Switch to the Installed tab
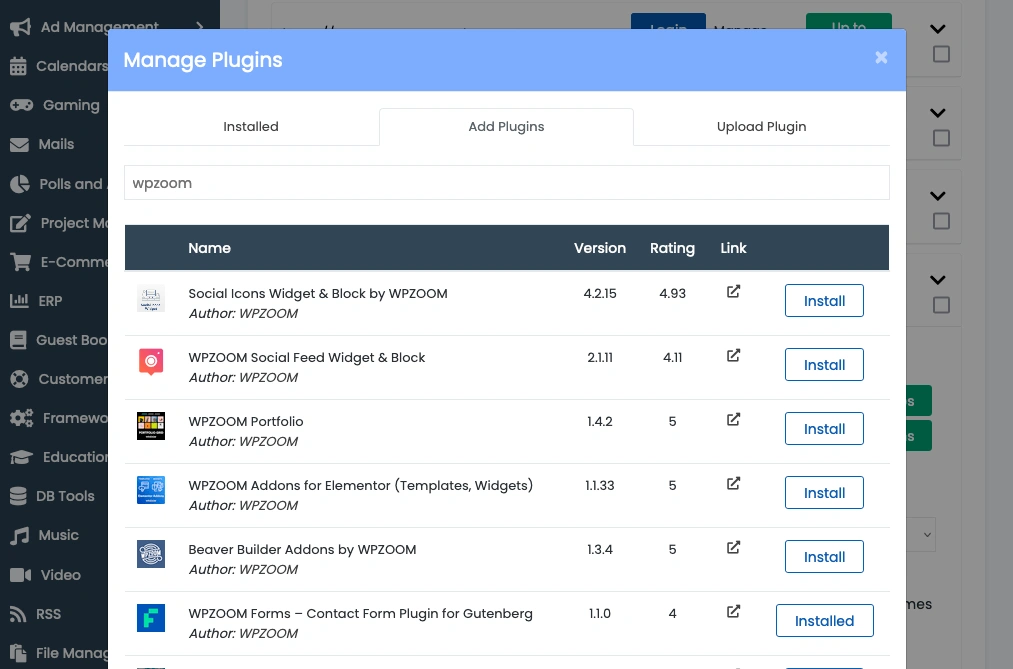Screen dimensions: 1013x669 point(251,127)
